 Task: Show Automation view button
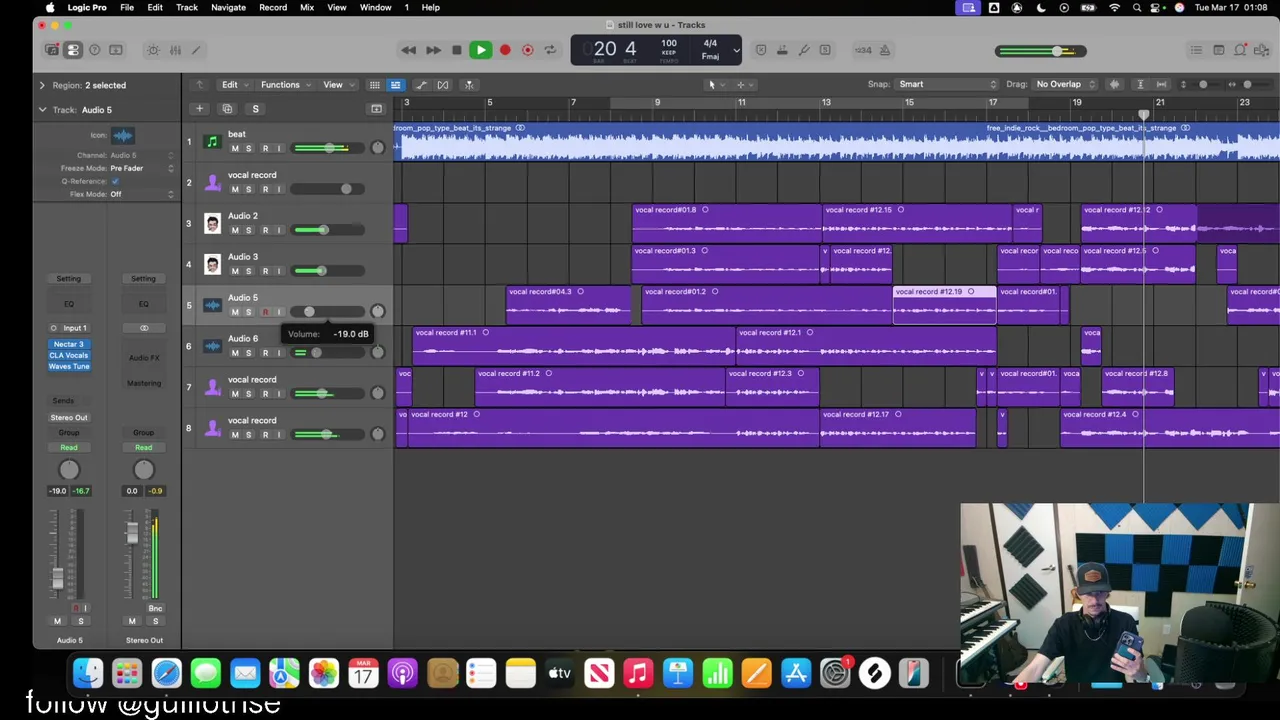(421, 85)
